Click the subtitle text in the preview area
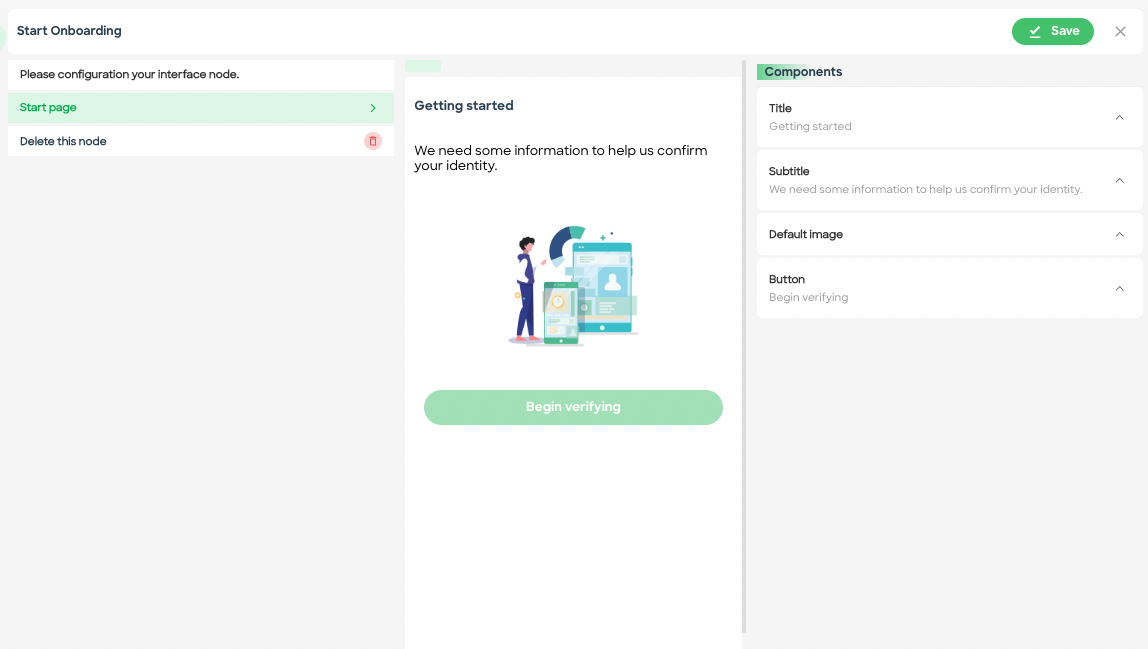Image resolution: width=1148 pixels, height=649 pixels. click(560, 158)
